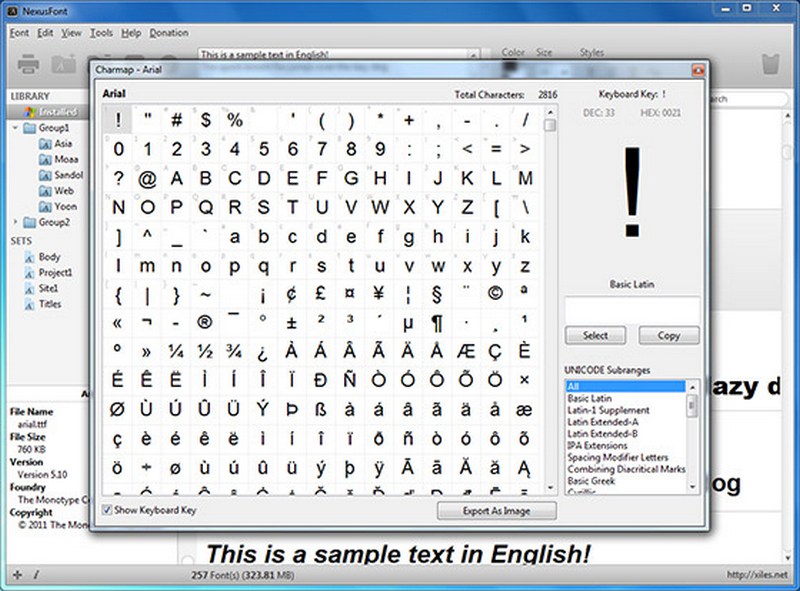Click the Select button
This screenshot has width=800, height=591.
coord(595,336)
